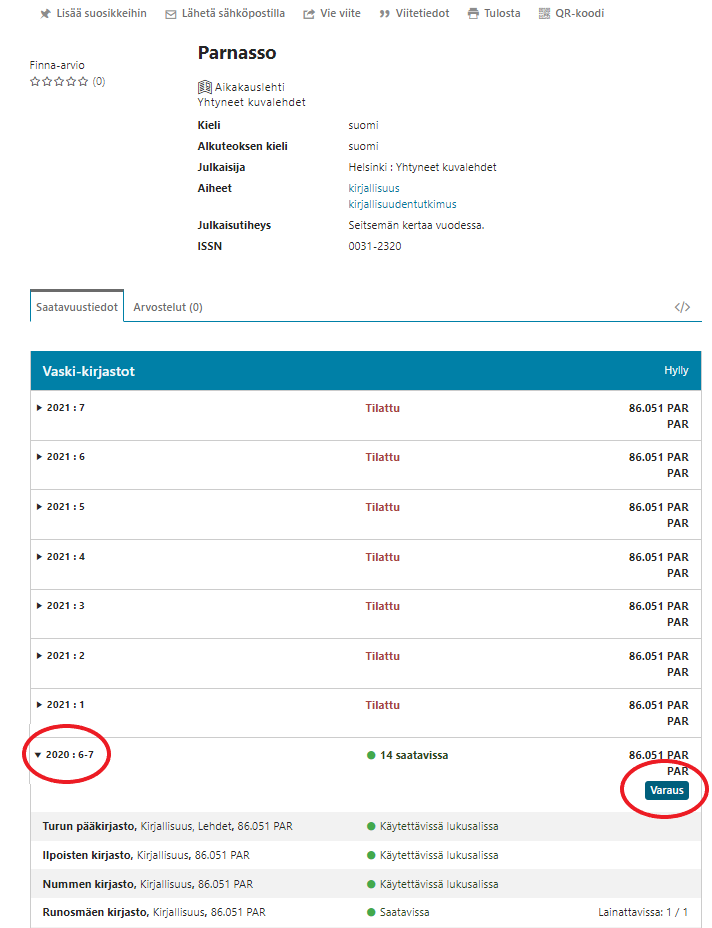The width and height of the screenshot is (712, 928).
Task: Click the embed code icon beside the tabs
Action: 682,307
